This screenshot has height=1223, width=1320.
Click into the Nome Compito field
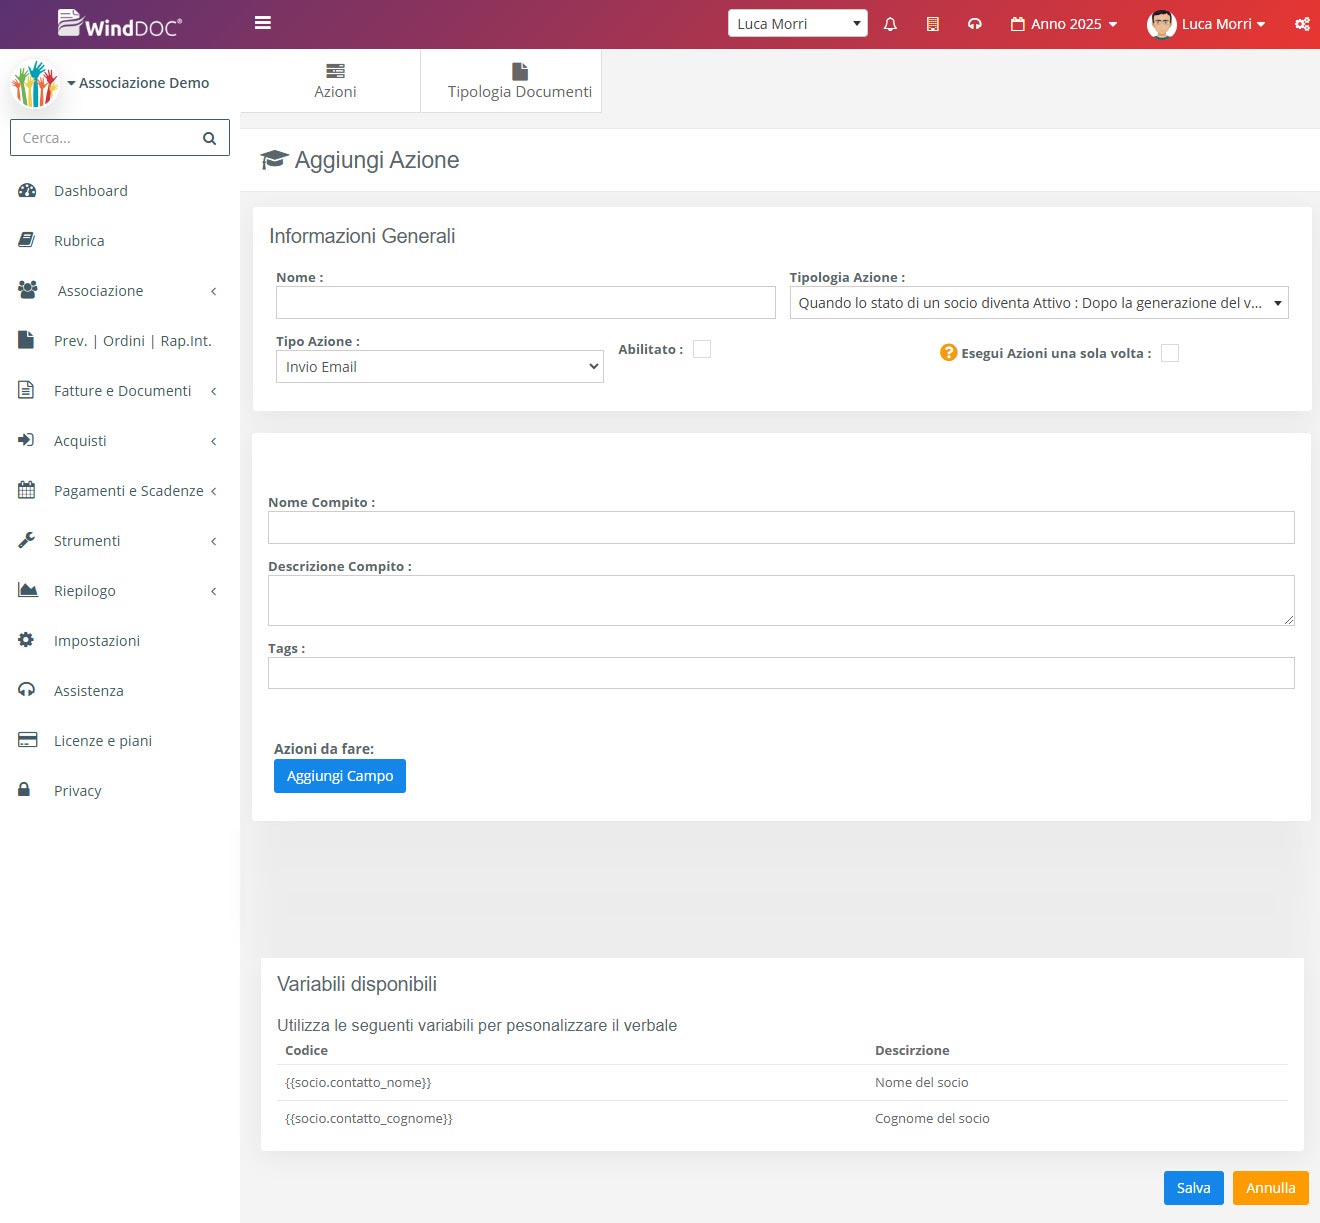(780, 528)
